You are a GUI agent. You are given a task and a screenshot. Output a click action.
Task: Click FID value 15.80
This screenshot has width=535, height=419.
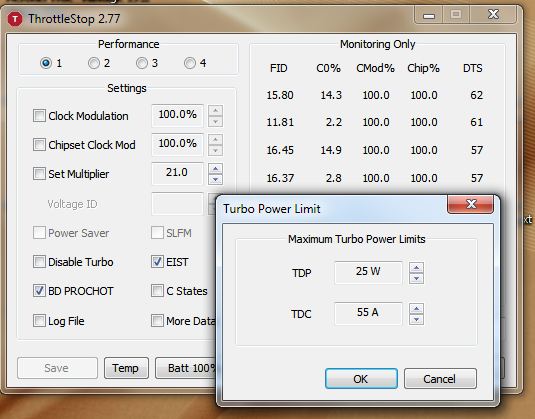click(280, 95)
